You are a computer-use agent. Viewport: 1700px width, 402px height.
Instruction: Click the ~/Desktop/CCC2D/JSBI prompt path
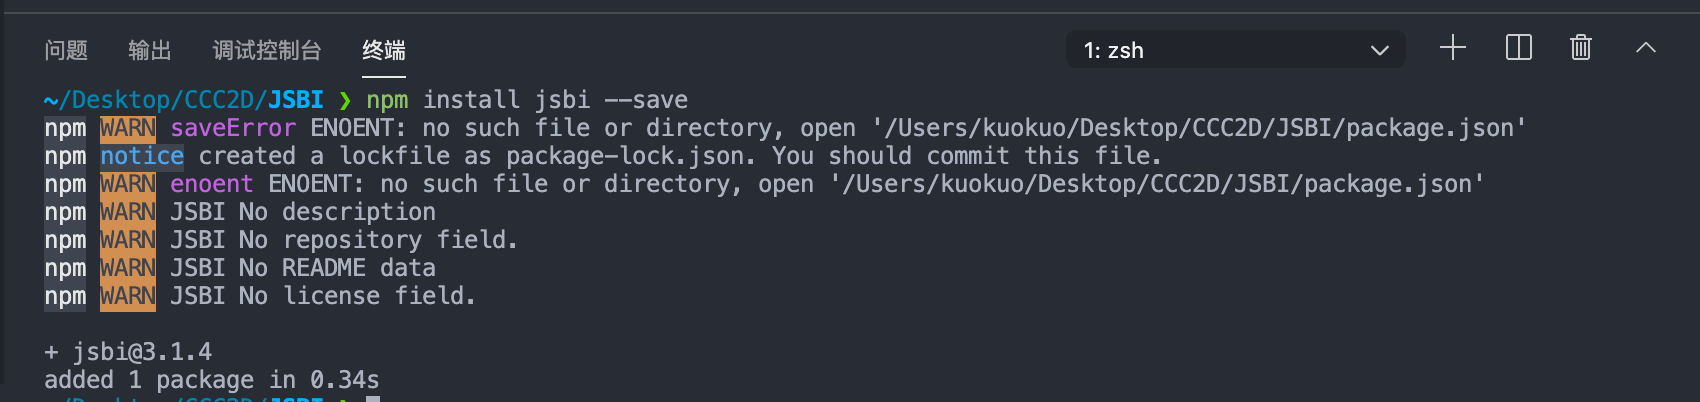[x=184, y=100]
